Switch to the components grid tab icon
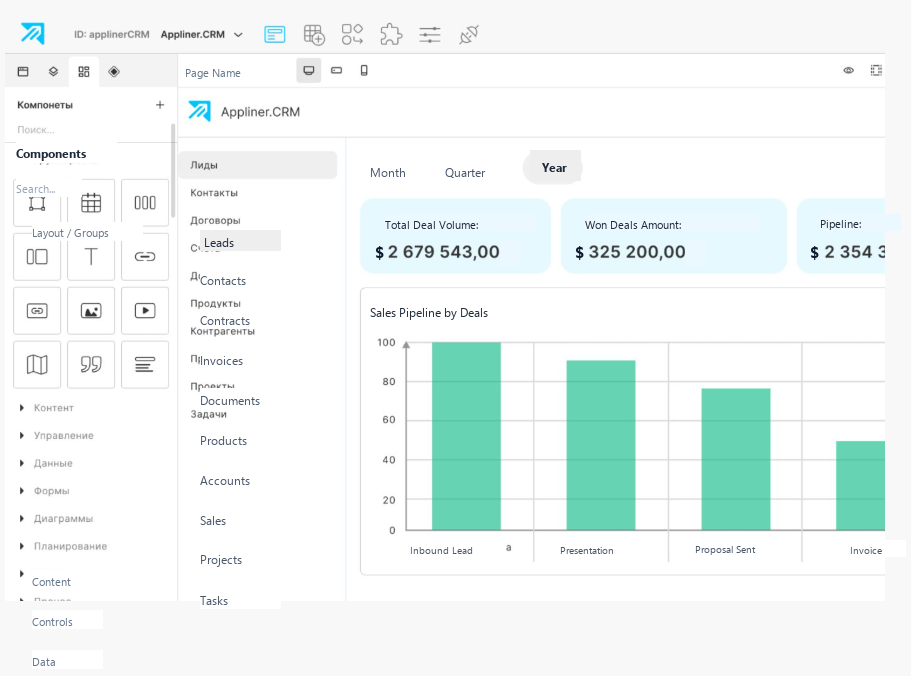911x676 pixels. [x=84, y=71]
